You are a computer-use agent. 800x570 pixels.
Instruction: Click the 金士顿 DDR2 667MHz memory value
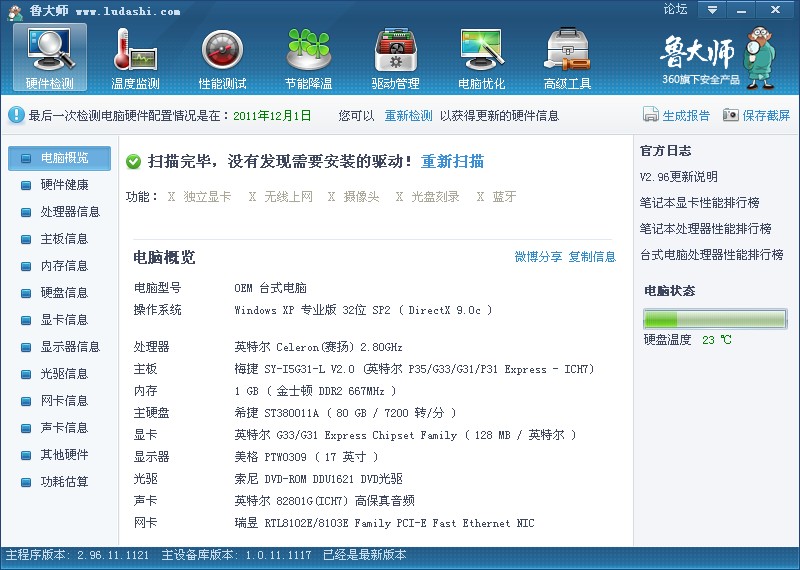click(x=315, y=391)
